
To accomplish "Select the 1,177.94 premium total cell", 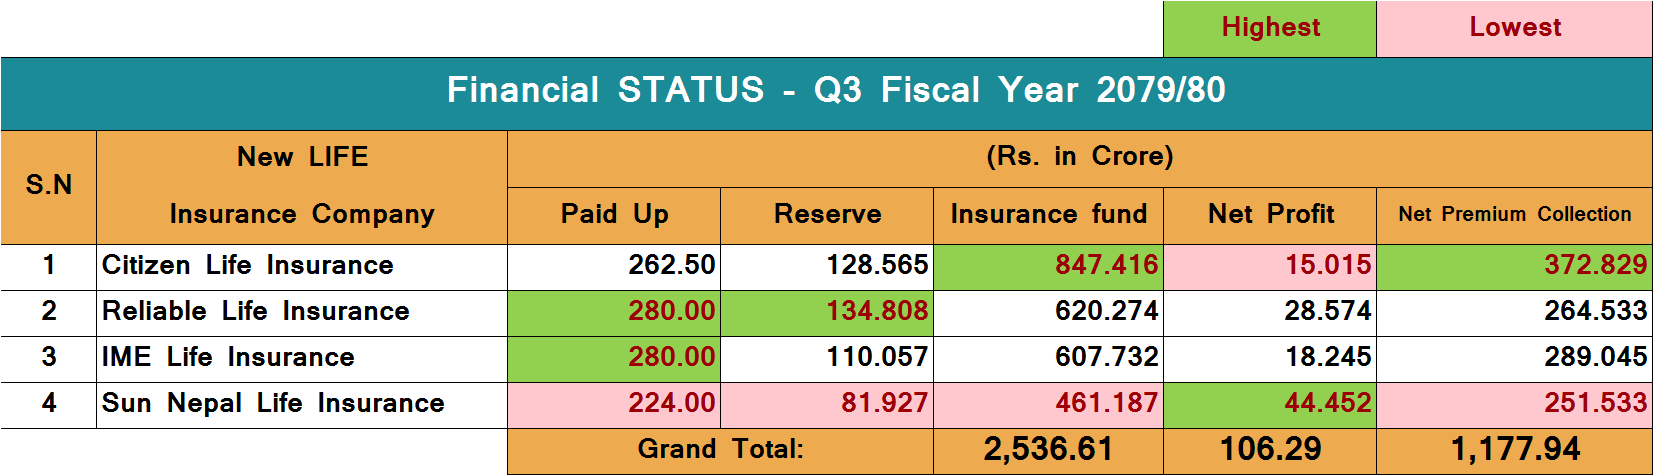I will tap(1514, 450).
